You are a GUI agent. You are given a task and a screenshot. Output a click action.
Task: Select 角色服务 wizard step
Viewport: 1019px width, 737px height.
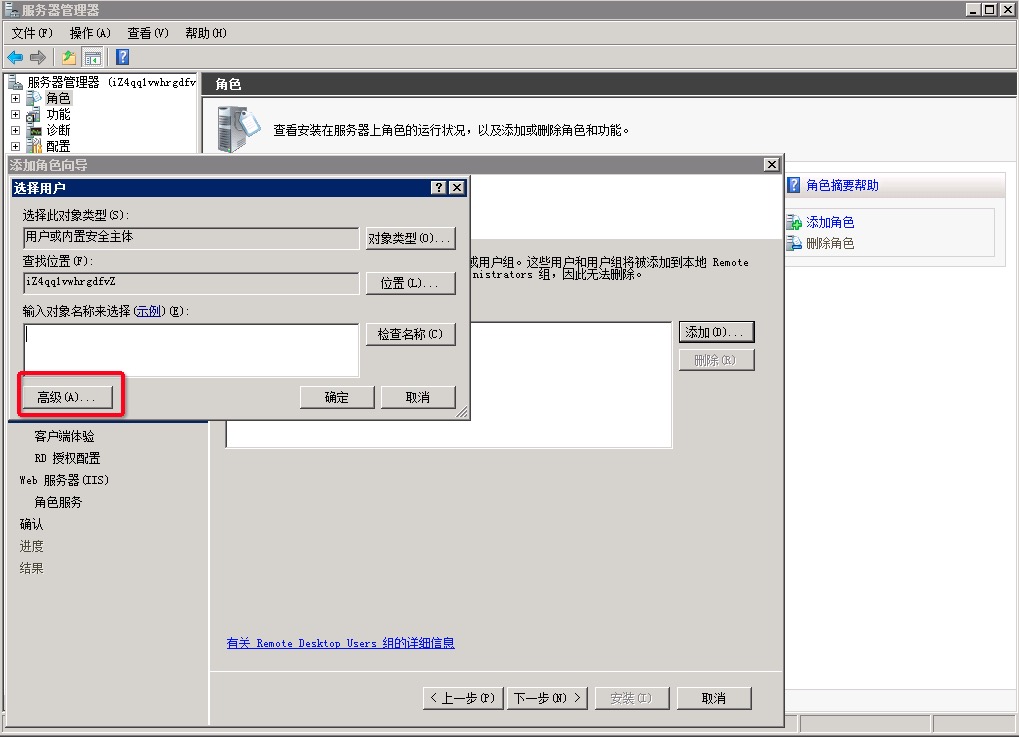tap(58, 502)
